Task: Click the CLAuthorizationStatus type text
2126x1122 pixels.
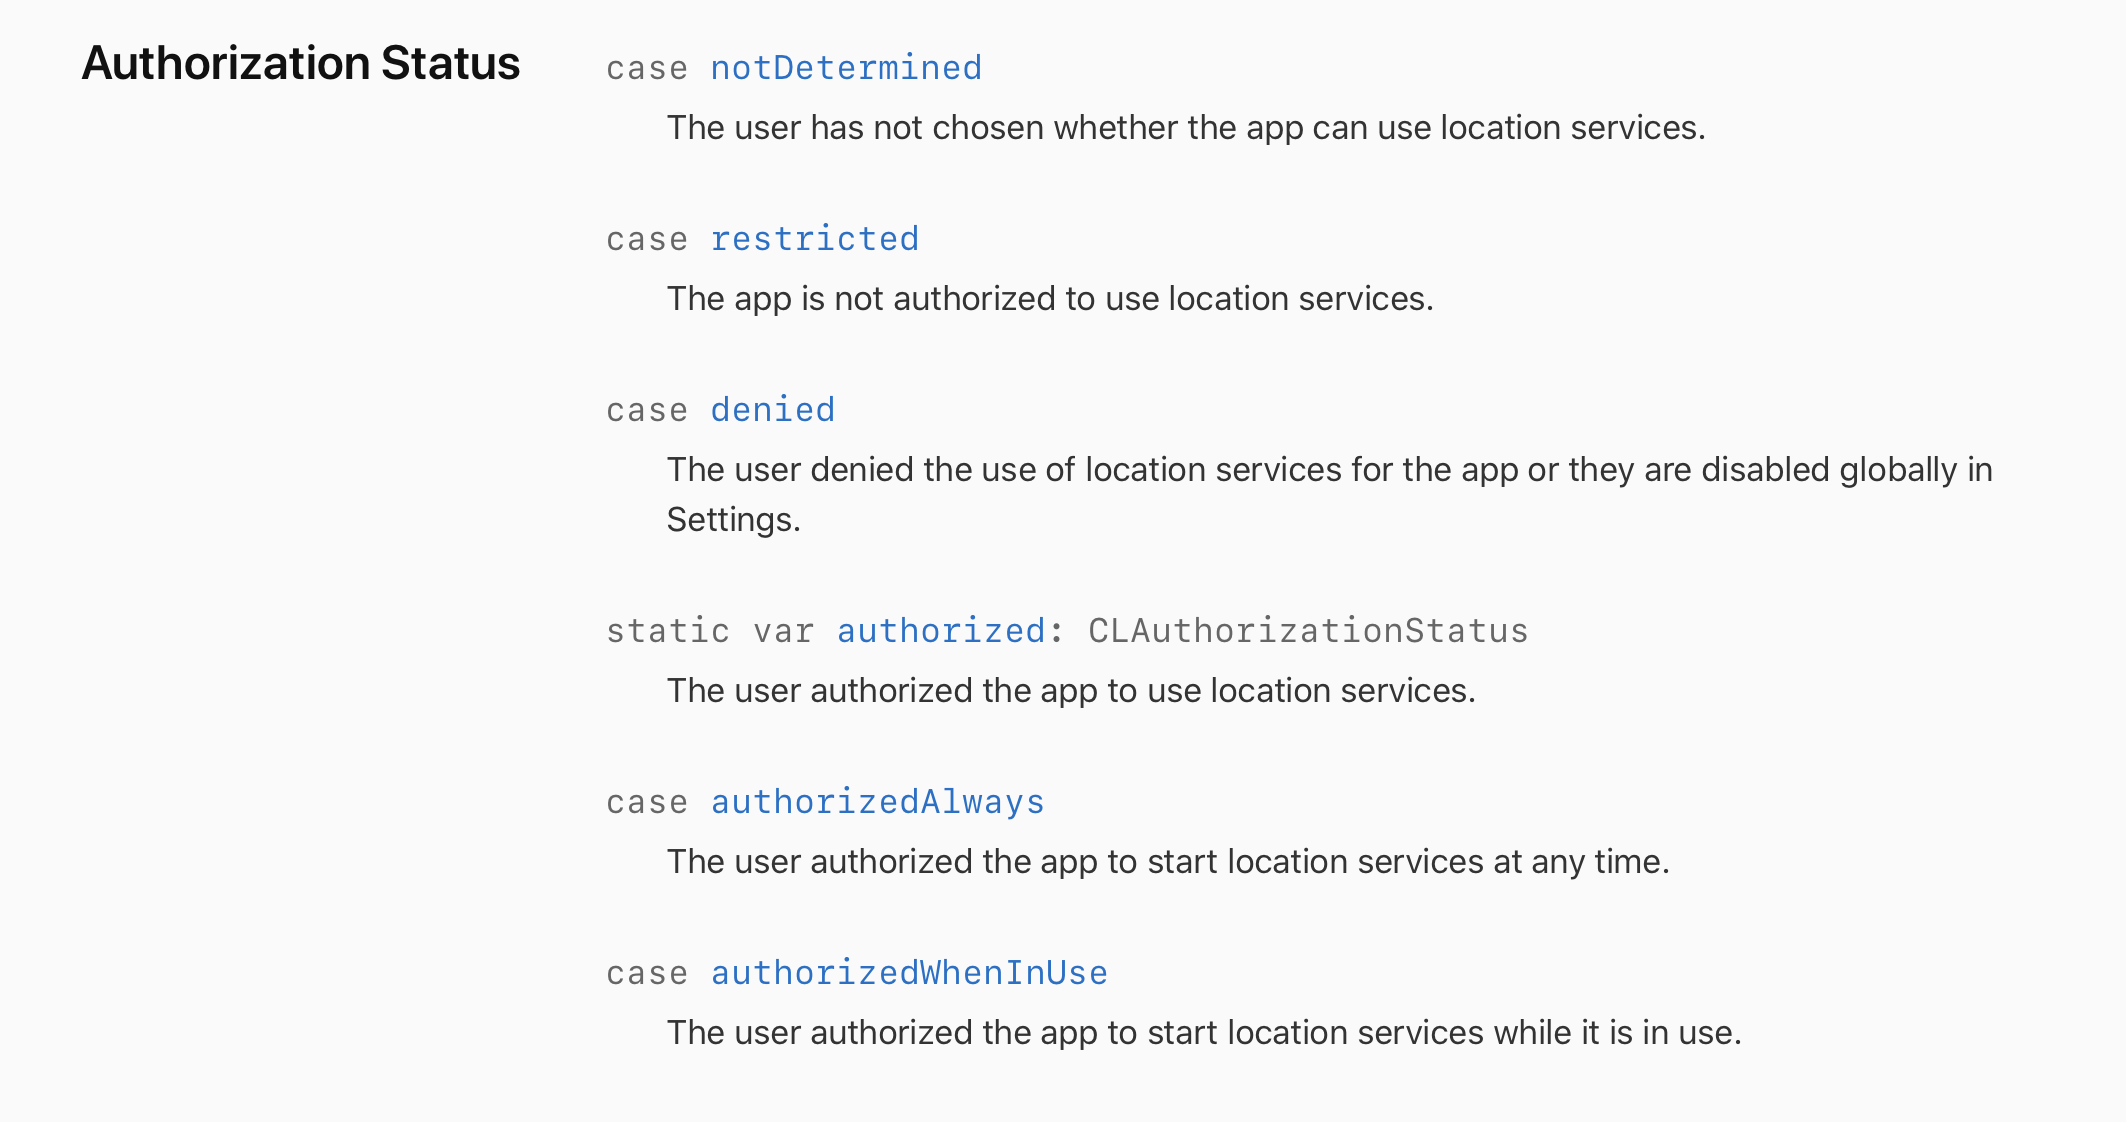Action: [x=1307, y=631]
